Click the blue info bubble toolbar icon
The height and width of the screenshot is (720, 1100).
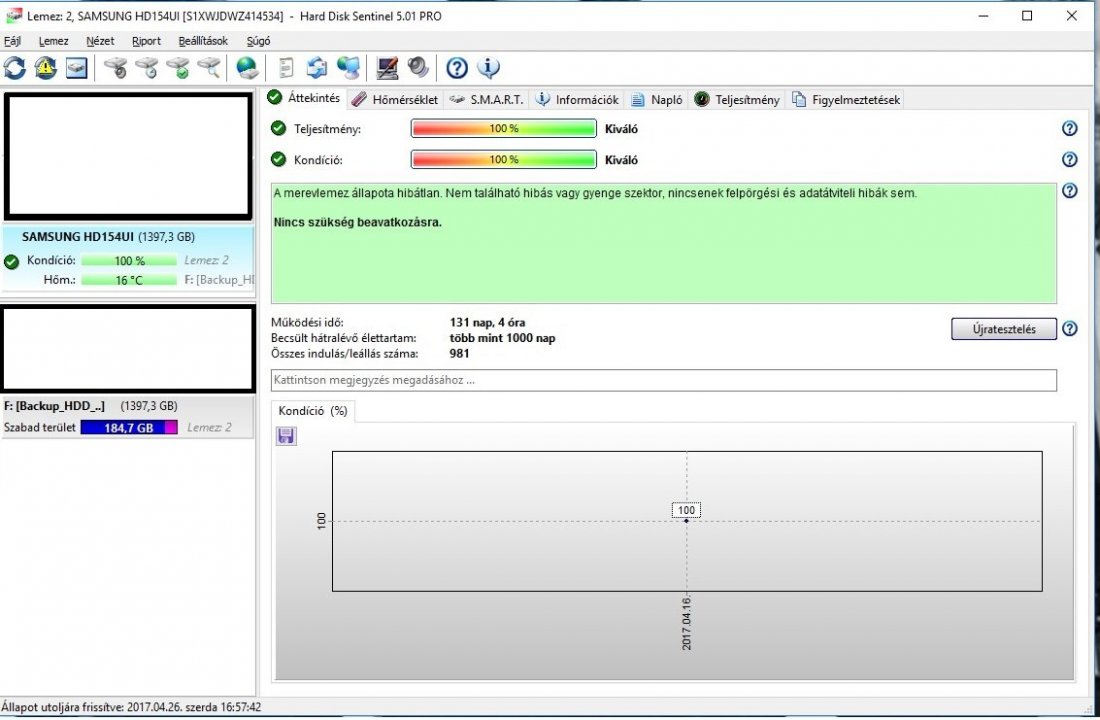pyautogui.click(x=488, y=68)
